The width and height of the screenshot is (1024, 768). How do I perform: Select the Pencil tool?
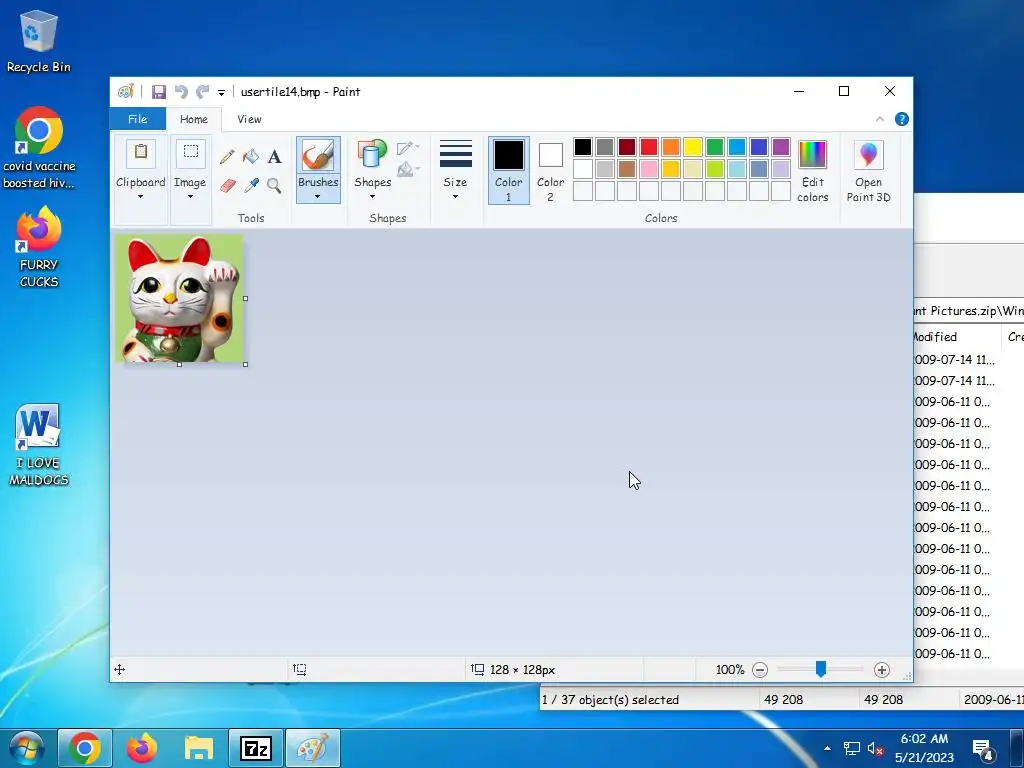[227, 156]
